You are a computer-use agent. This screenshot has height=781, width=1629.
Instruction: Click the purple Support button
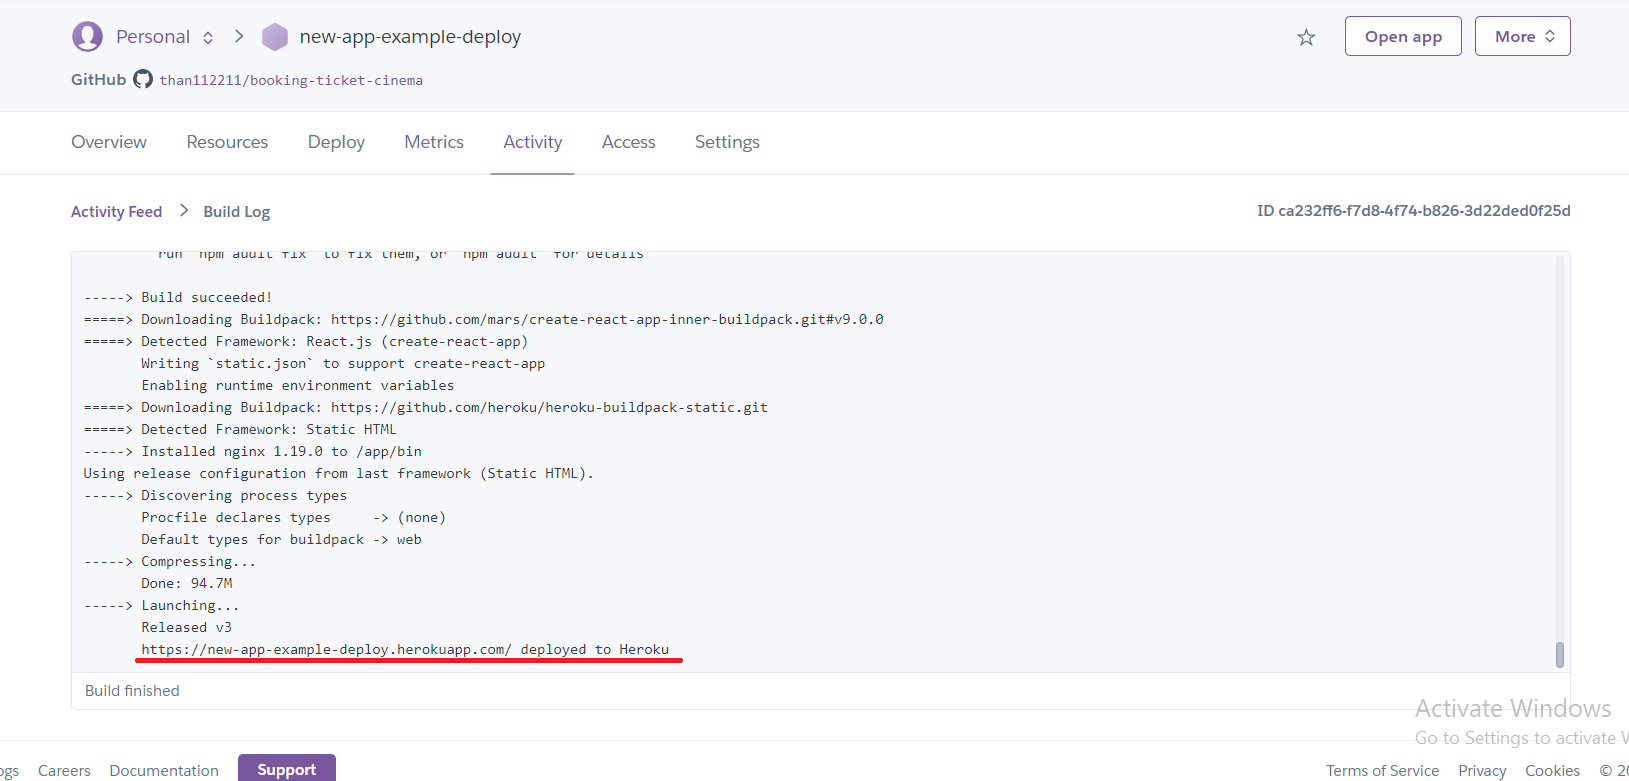tap(286, 769)
